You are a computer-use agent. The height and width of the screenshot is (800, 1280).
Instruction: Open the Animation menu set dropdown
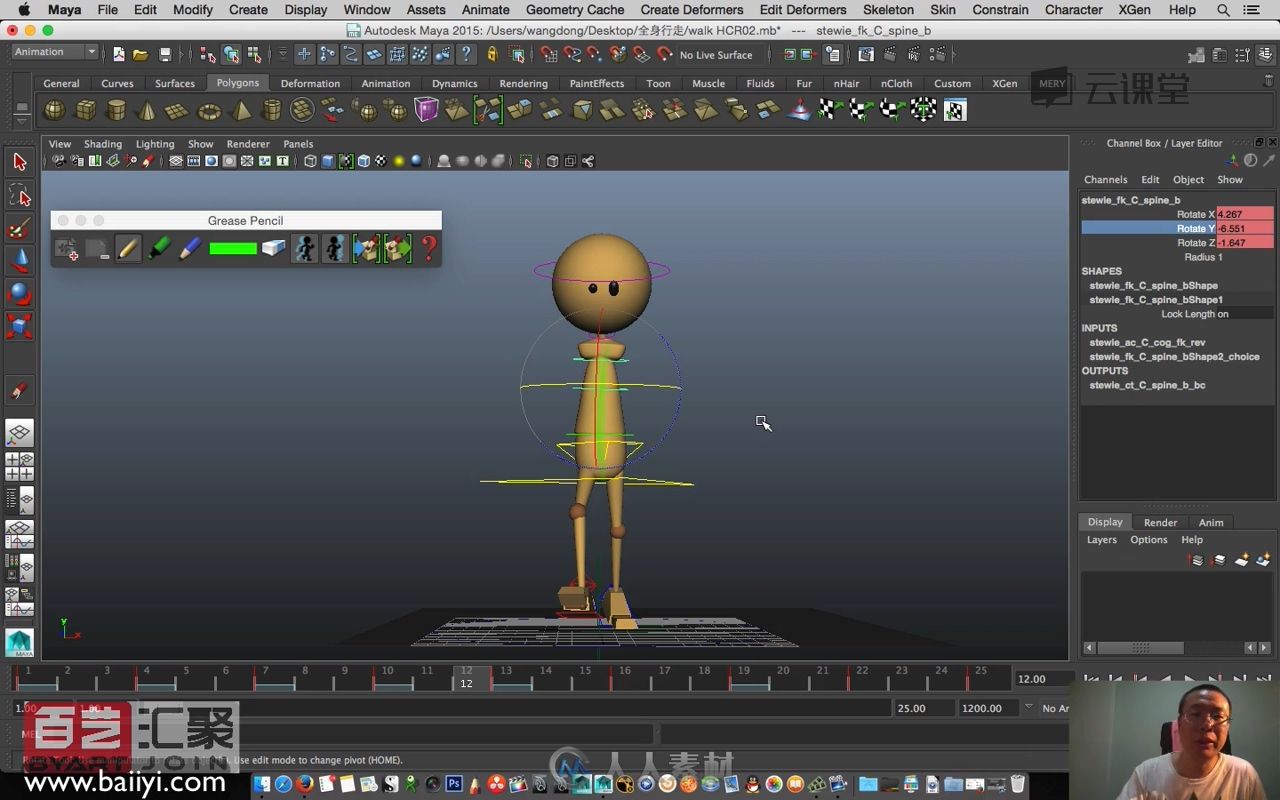[55, 52]
